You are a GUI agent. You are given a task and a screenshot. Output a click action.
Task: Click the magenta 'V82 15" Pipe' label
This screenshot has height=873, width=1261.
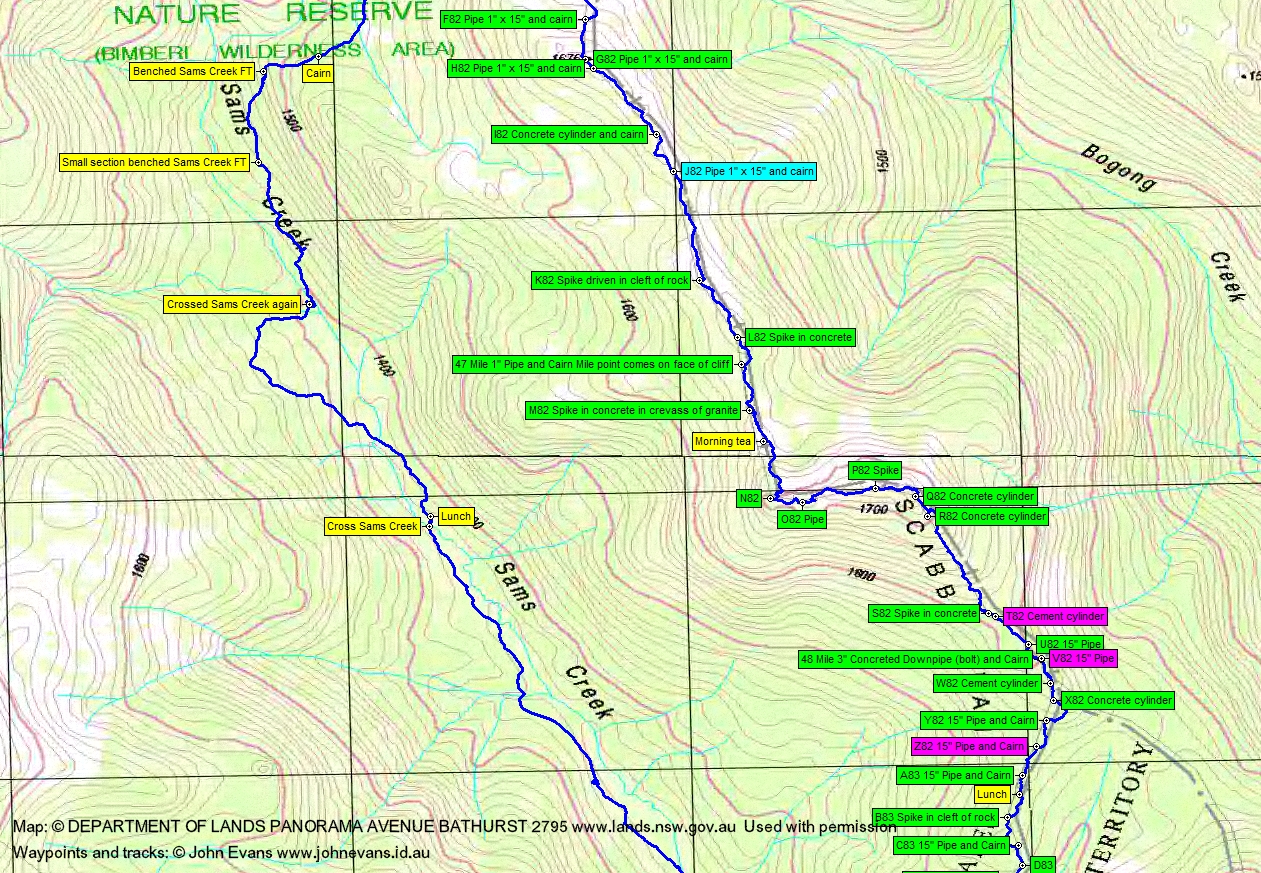1083,658
